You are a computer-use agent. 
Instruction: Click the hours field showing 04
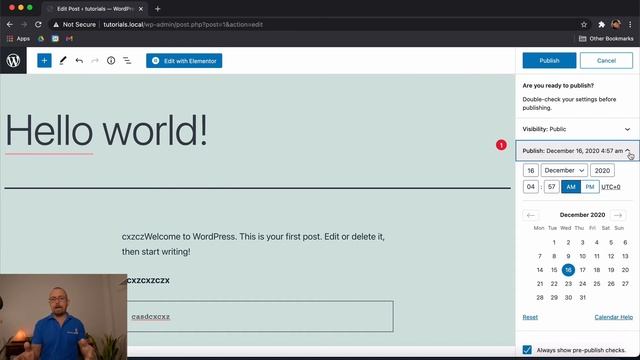531,187
